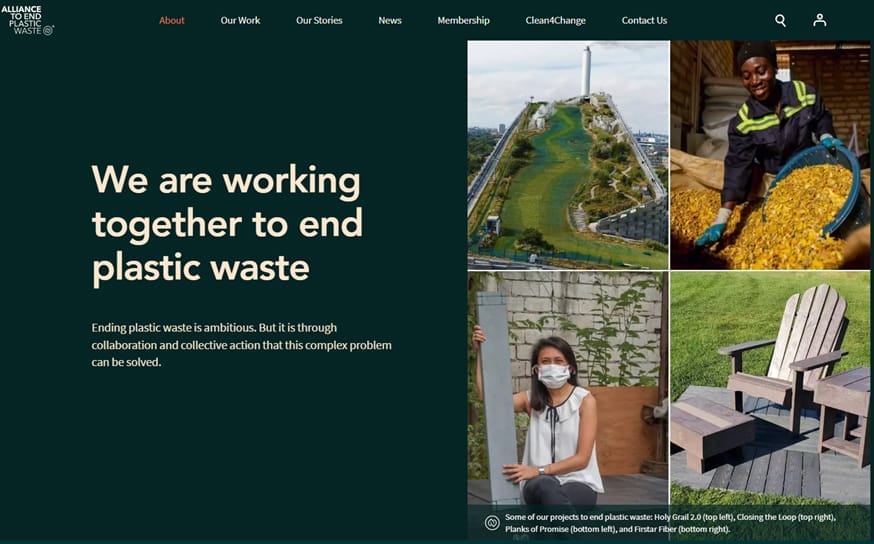Click the main headline about ending plastic waste
This screenshot has width=874, height=544.
coord(227,225)
